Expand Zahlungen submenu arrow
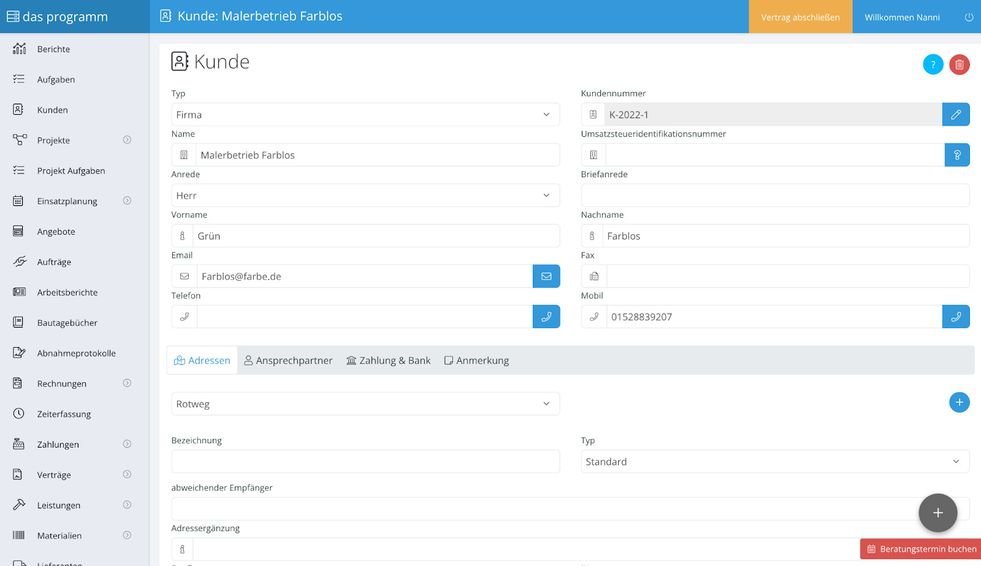This screenshot has width=981, height=566. coord(127,444)
